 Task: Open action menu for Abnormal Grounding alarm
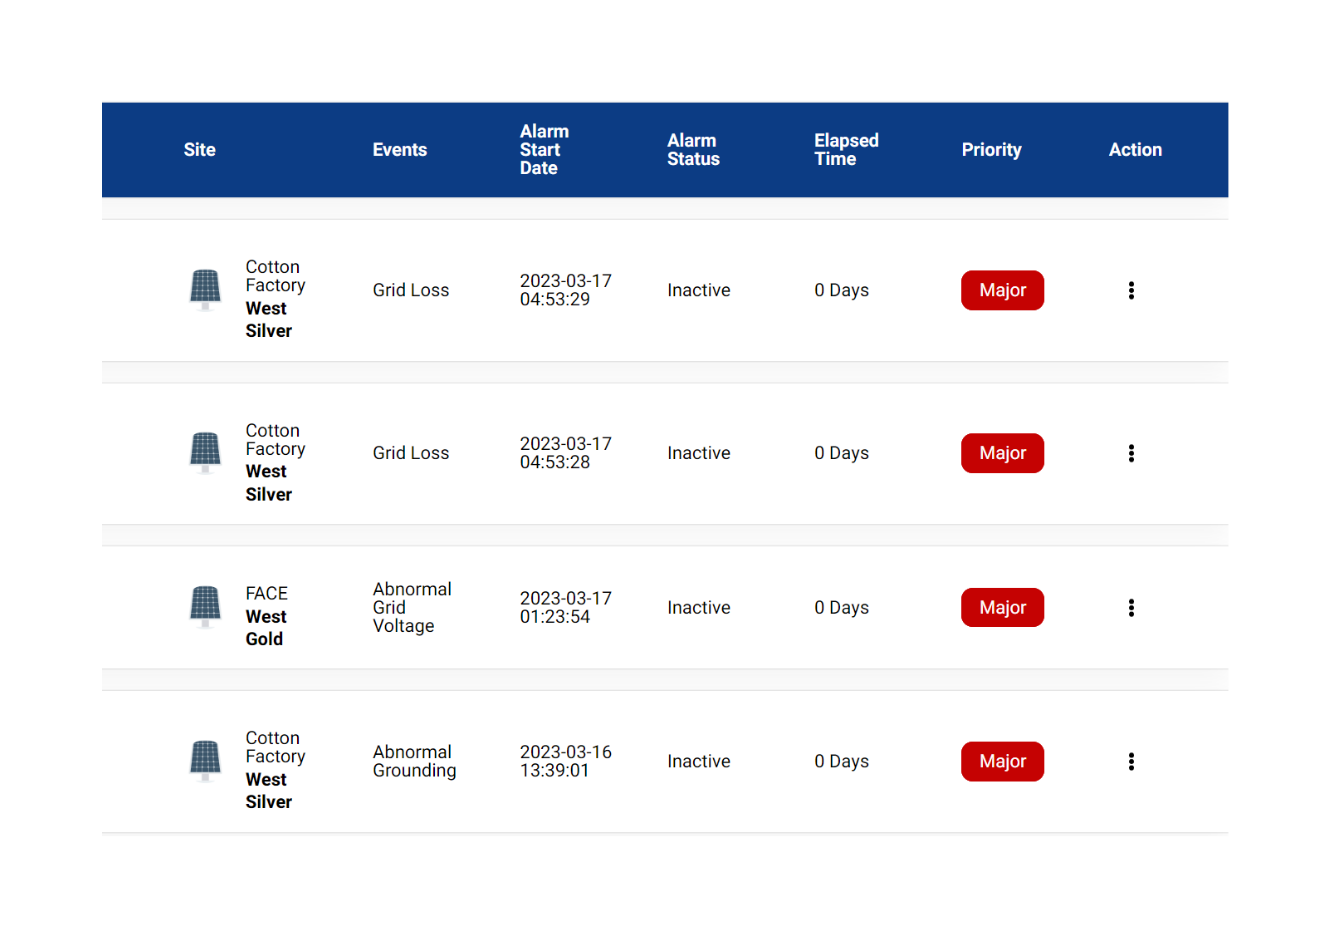(x=1131, y=761)
